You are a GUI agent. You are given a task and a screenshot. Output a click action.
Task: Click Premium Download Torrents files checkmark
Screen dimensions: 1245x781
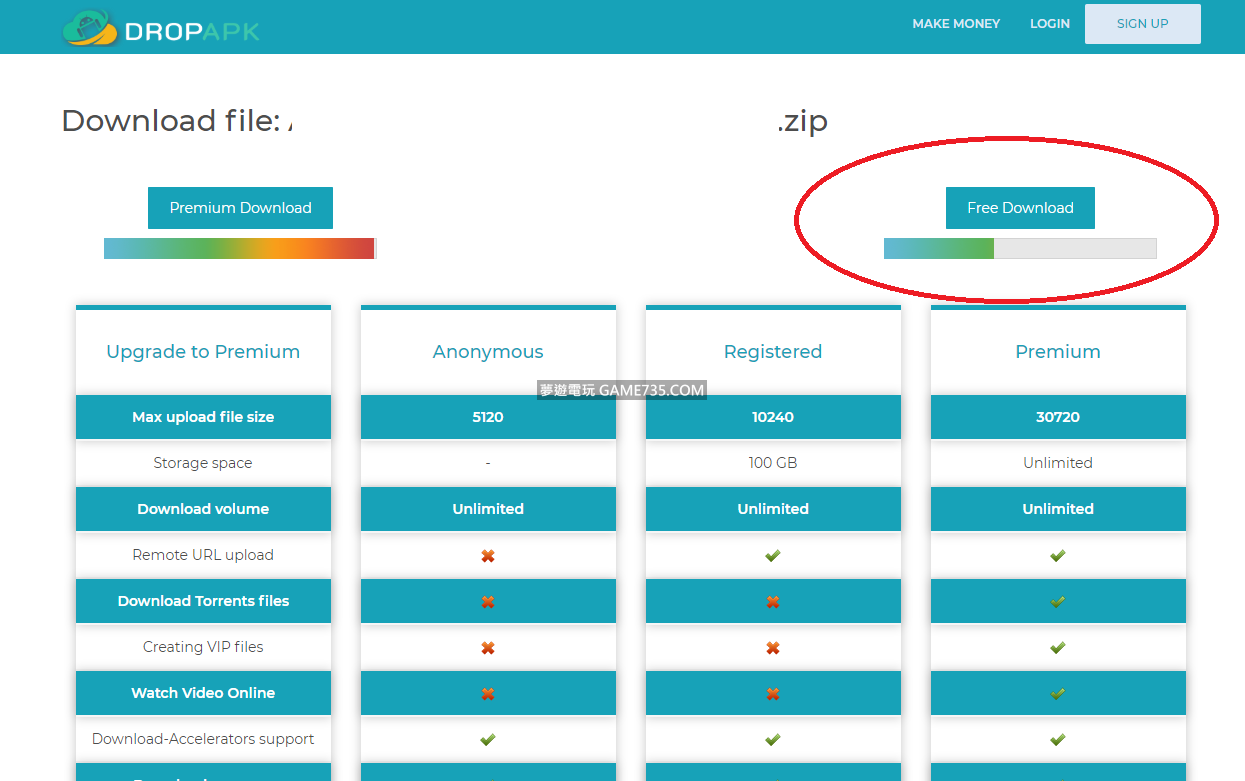pyautogui.click(x=1058, y=602)
